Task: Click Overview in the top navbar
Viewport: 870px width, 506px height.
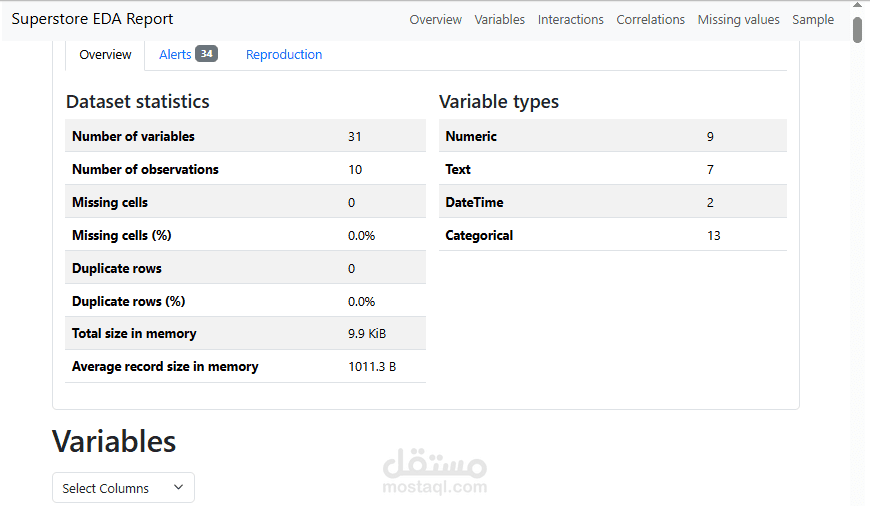Action: click(435, 19)
